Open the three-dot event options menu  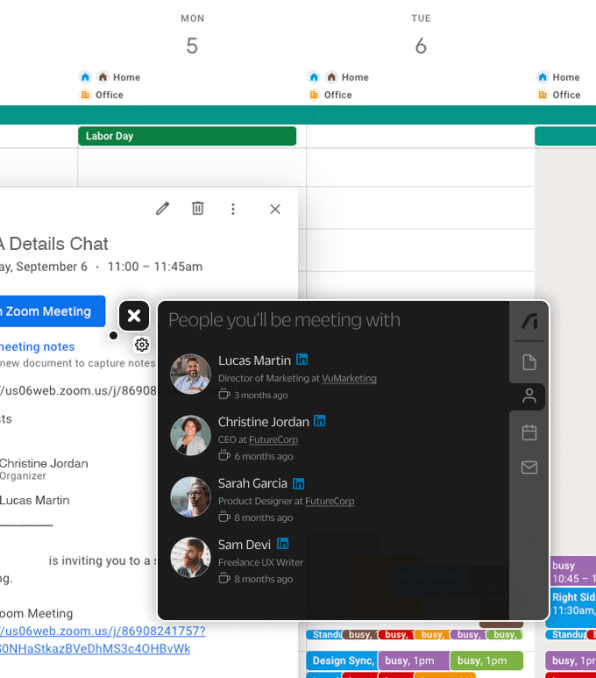(x=233, y=209)
